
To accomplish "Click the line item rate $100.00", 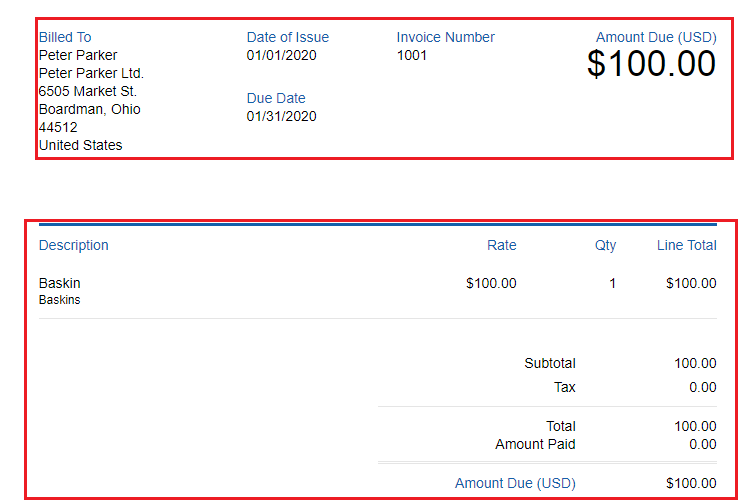I will pyautogui.click(x=491, y=283).
